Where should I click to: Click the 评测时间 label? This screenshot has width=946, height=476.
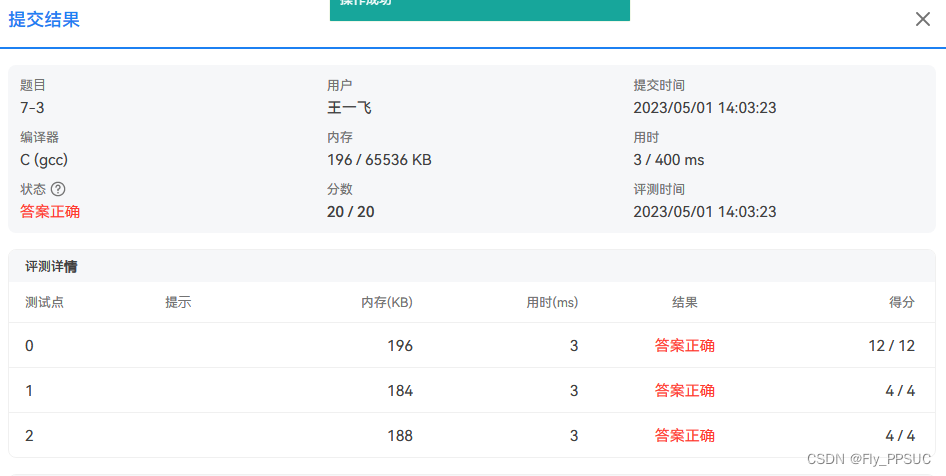(659, 189)
